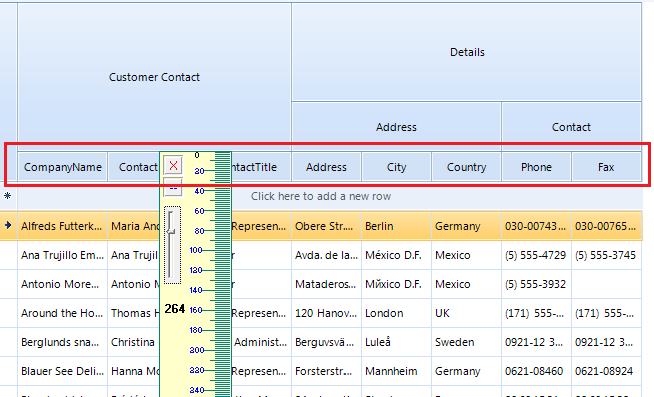Click the Details group header
The image size is (654, 397).
click(x=467, y=52)
